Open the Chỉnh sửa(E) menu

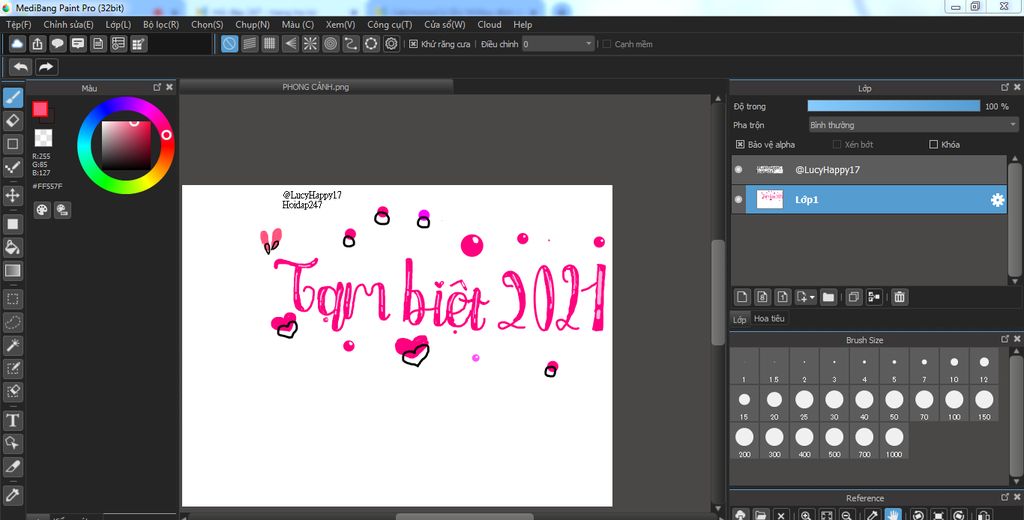click(69, 24)
